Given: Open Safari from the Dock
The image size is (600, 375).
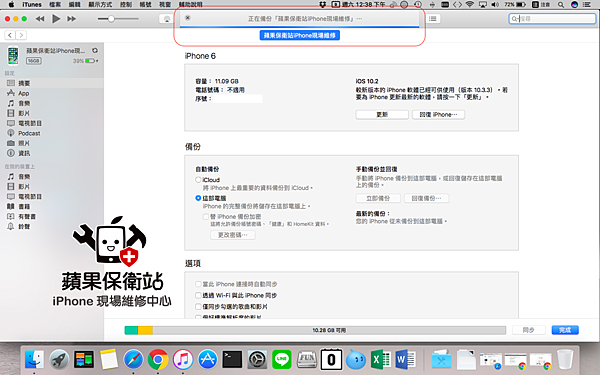Looking at the screenshot, I should click(133, 359).
